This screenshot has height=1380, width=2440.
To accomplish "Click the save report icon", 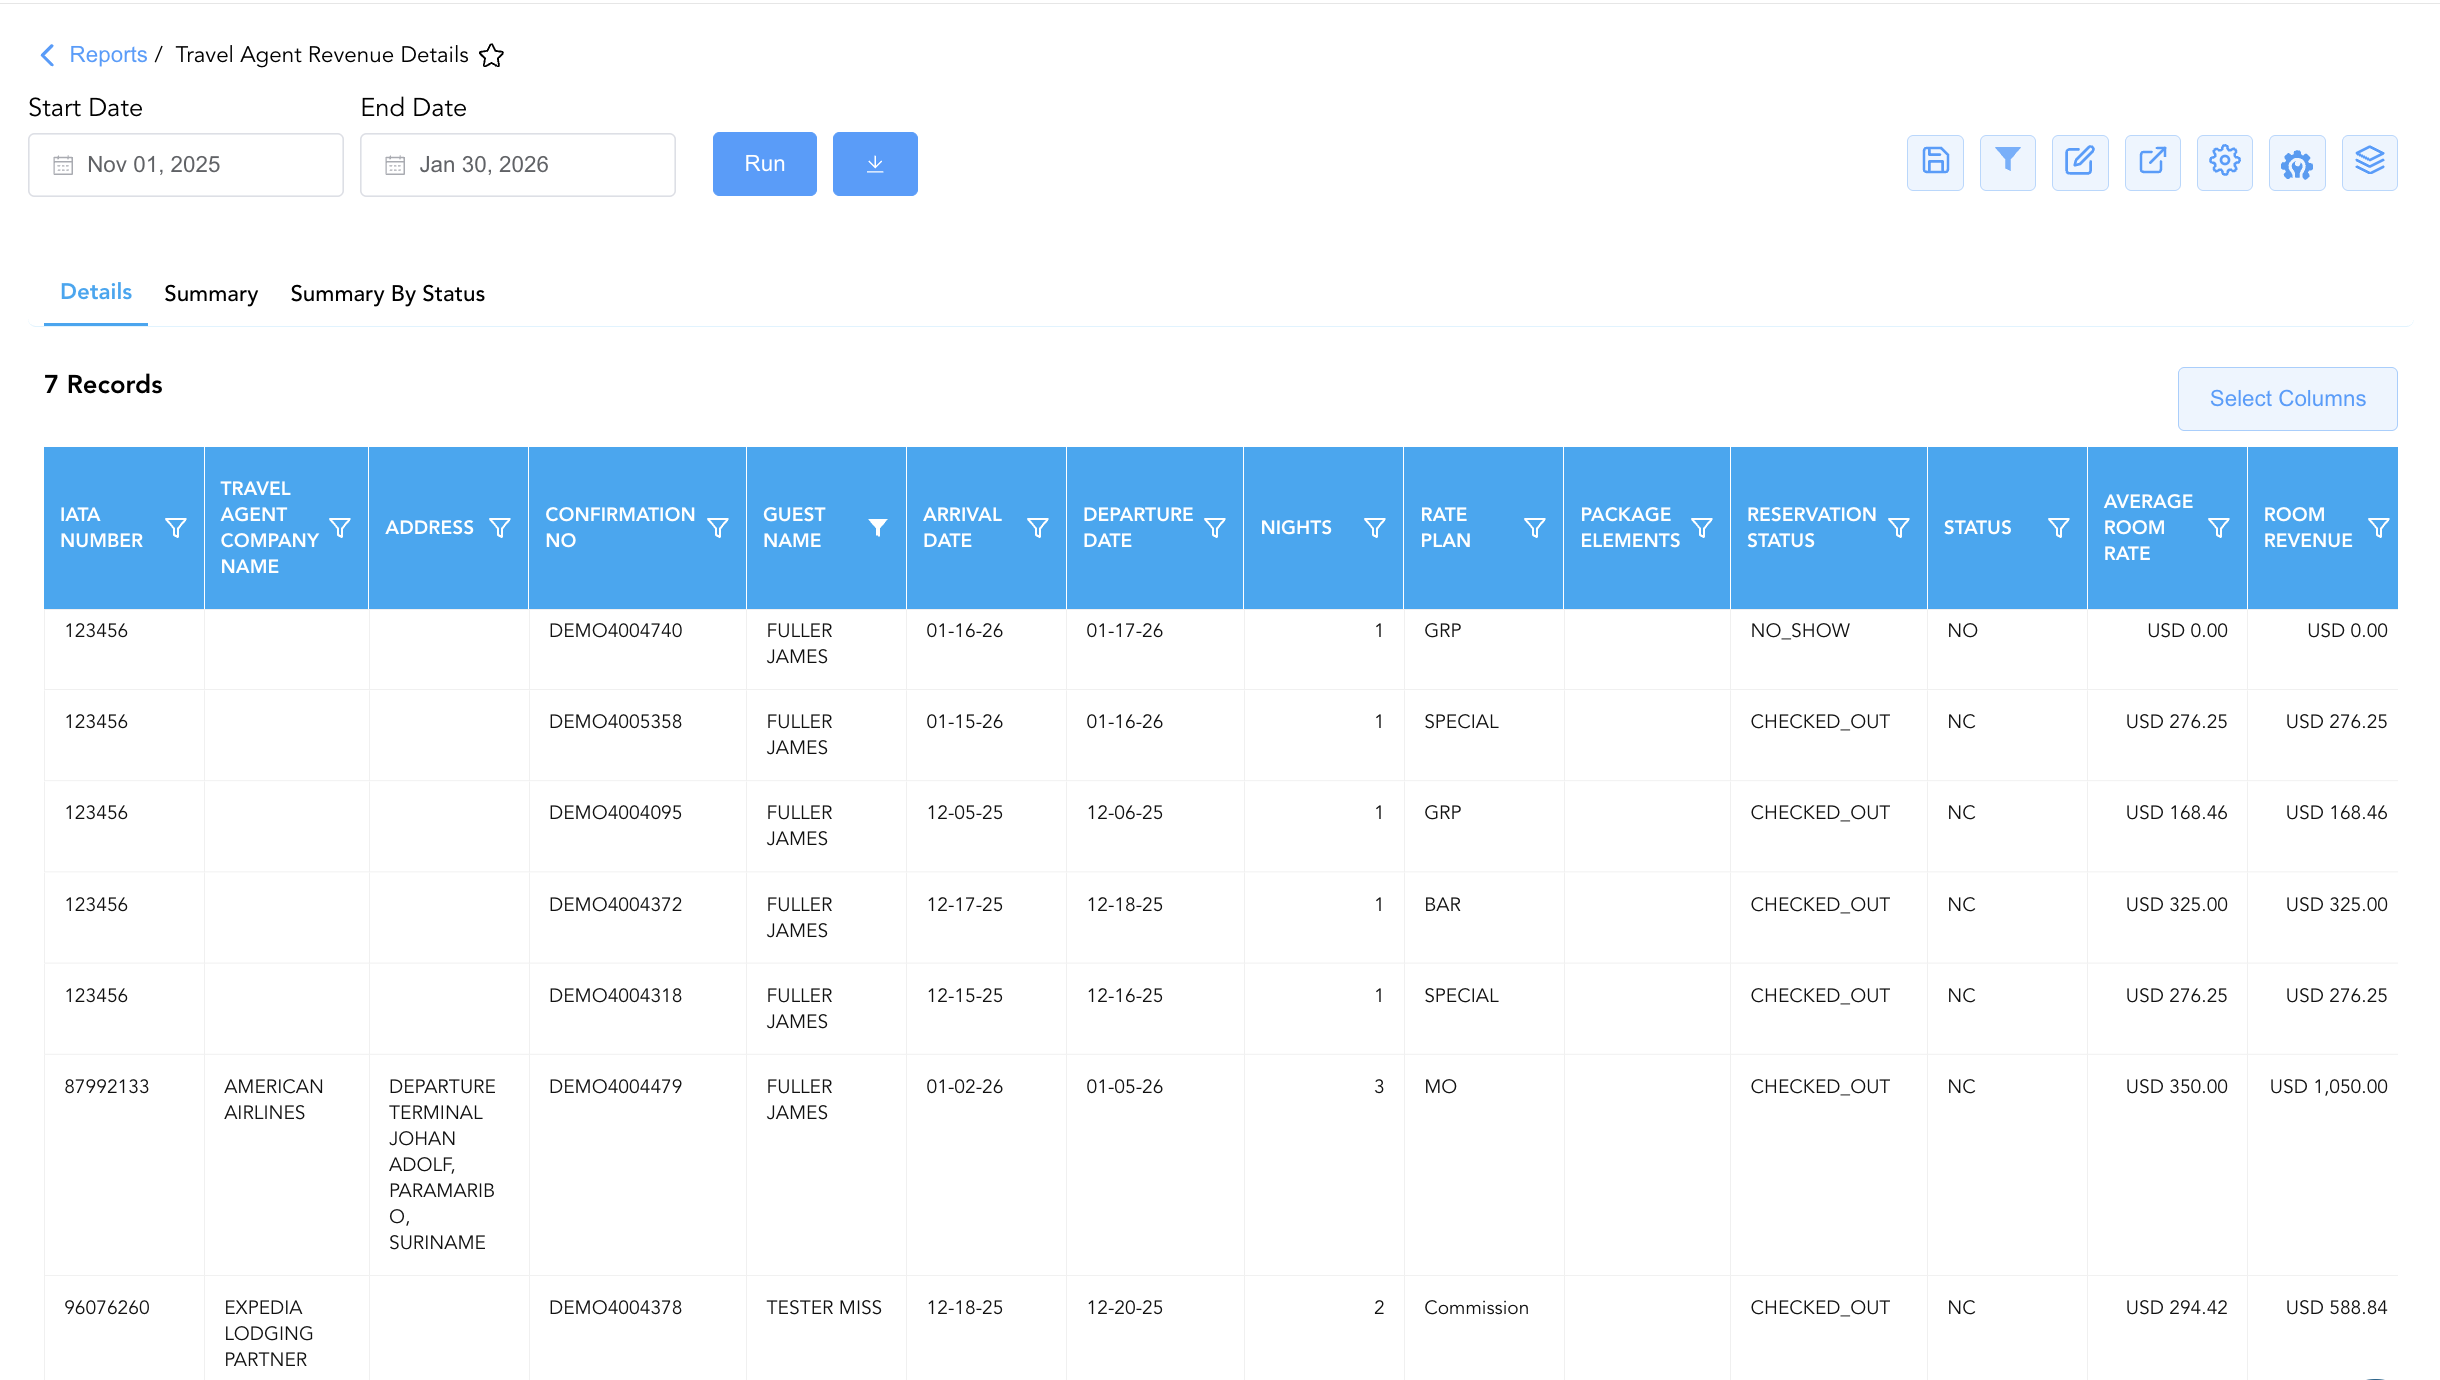I will point(1935,162).
